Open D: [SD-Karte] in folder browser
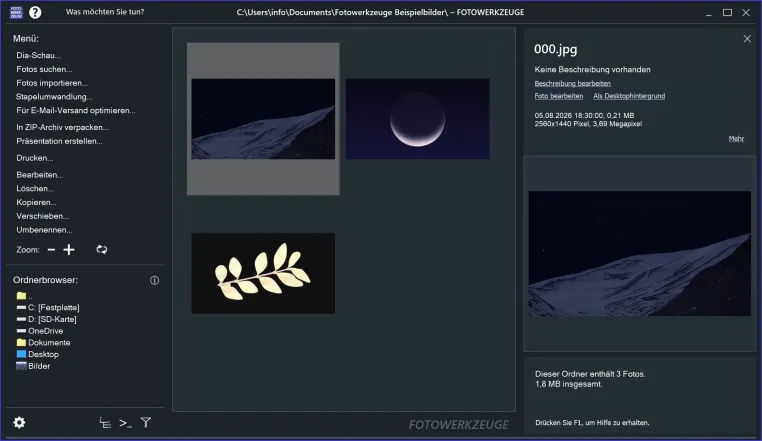Image resolution: width=762 pixels, height=441 pixels. pos(52,319)
